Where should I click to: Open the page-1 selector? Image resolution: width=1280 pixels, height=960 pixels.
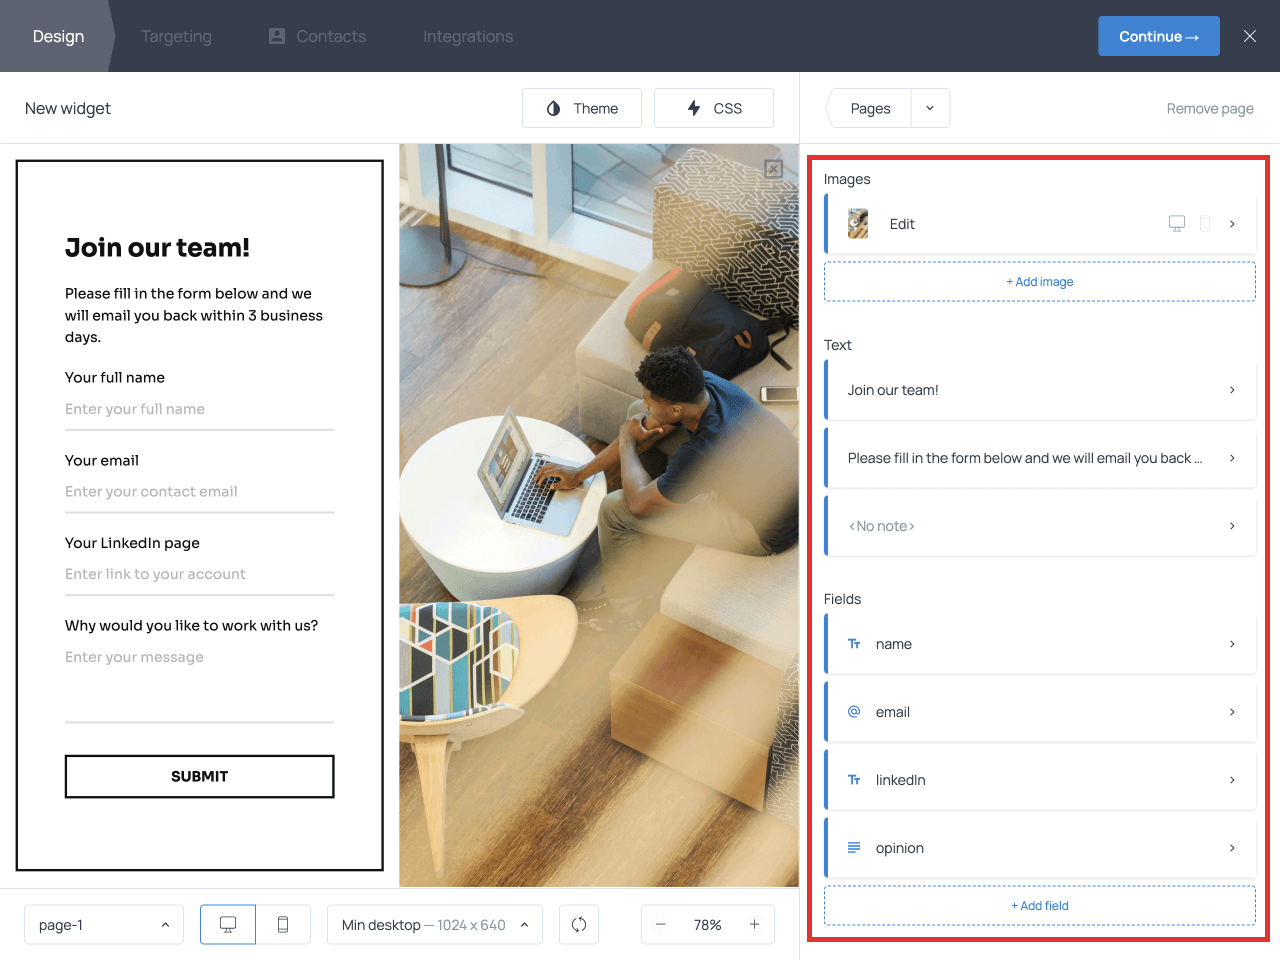click(103, 924)
